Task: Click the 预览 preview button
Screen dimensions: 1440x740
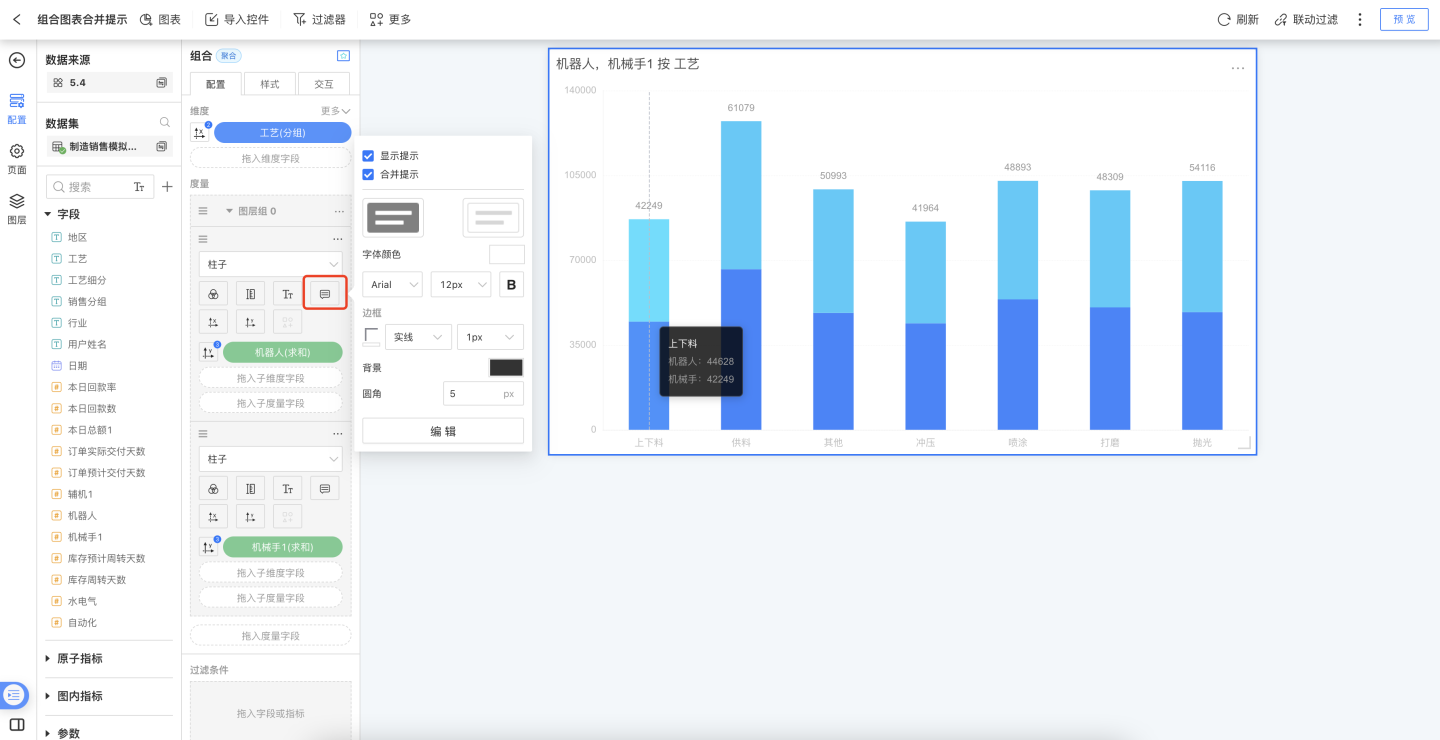Action: pyautogui.click(x=1404, y=19)
